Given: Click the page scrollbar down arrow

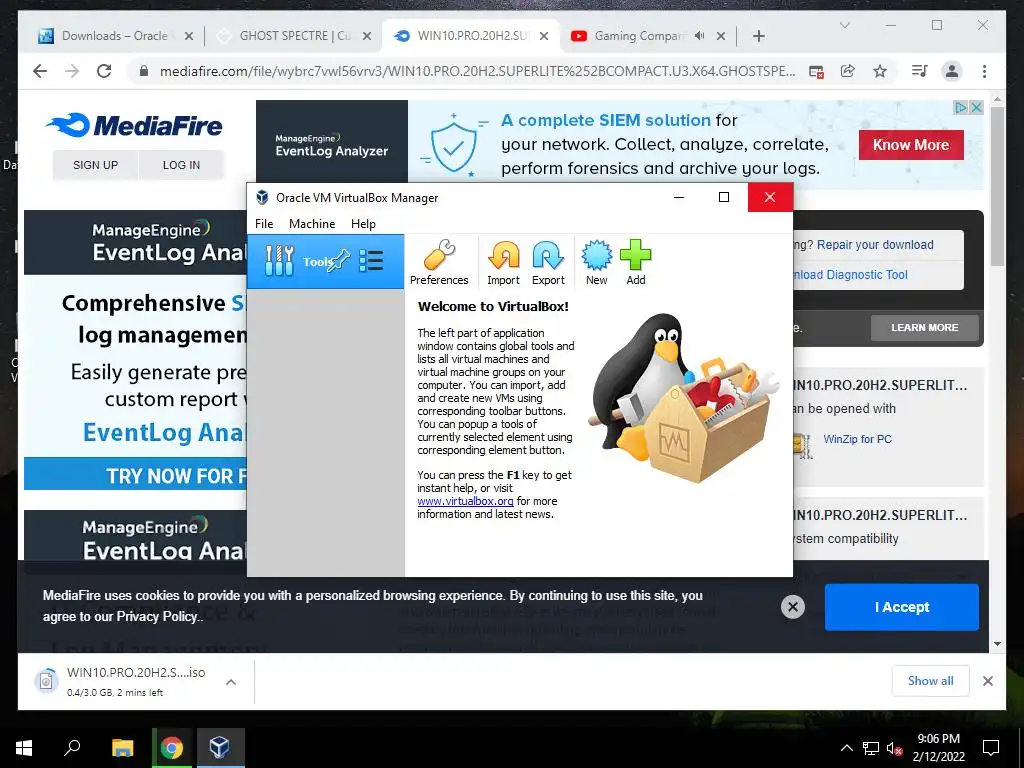Looking at the screenshot, I should [997, 644].
